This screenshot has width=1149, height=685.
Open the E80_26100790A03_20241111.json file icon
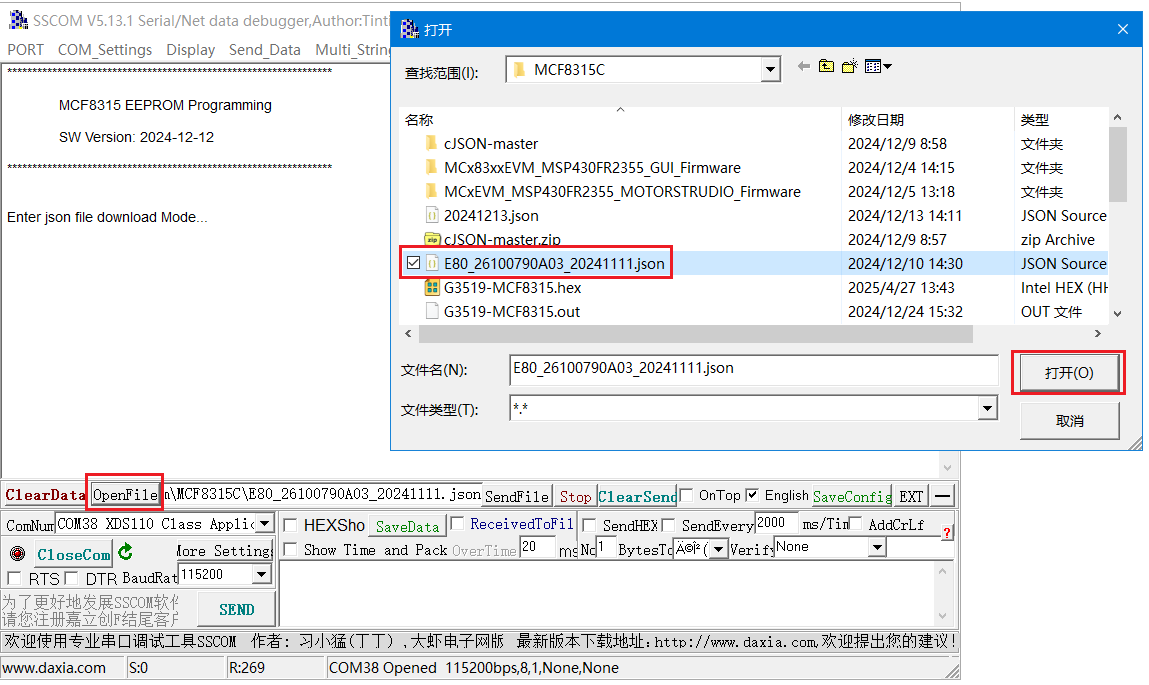433,263
